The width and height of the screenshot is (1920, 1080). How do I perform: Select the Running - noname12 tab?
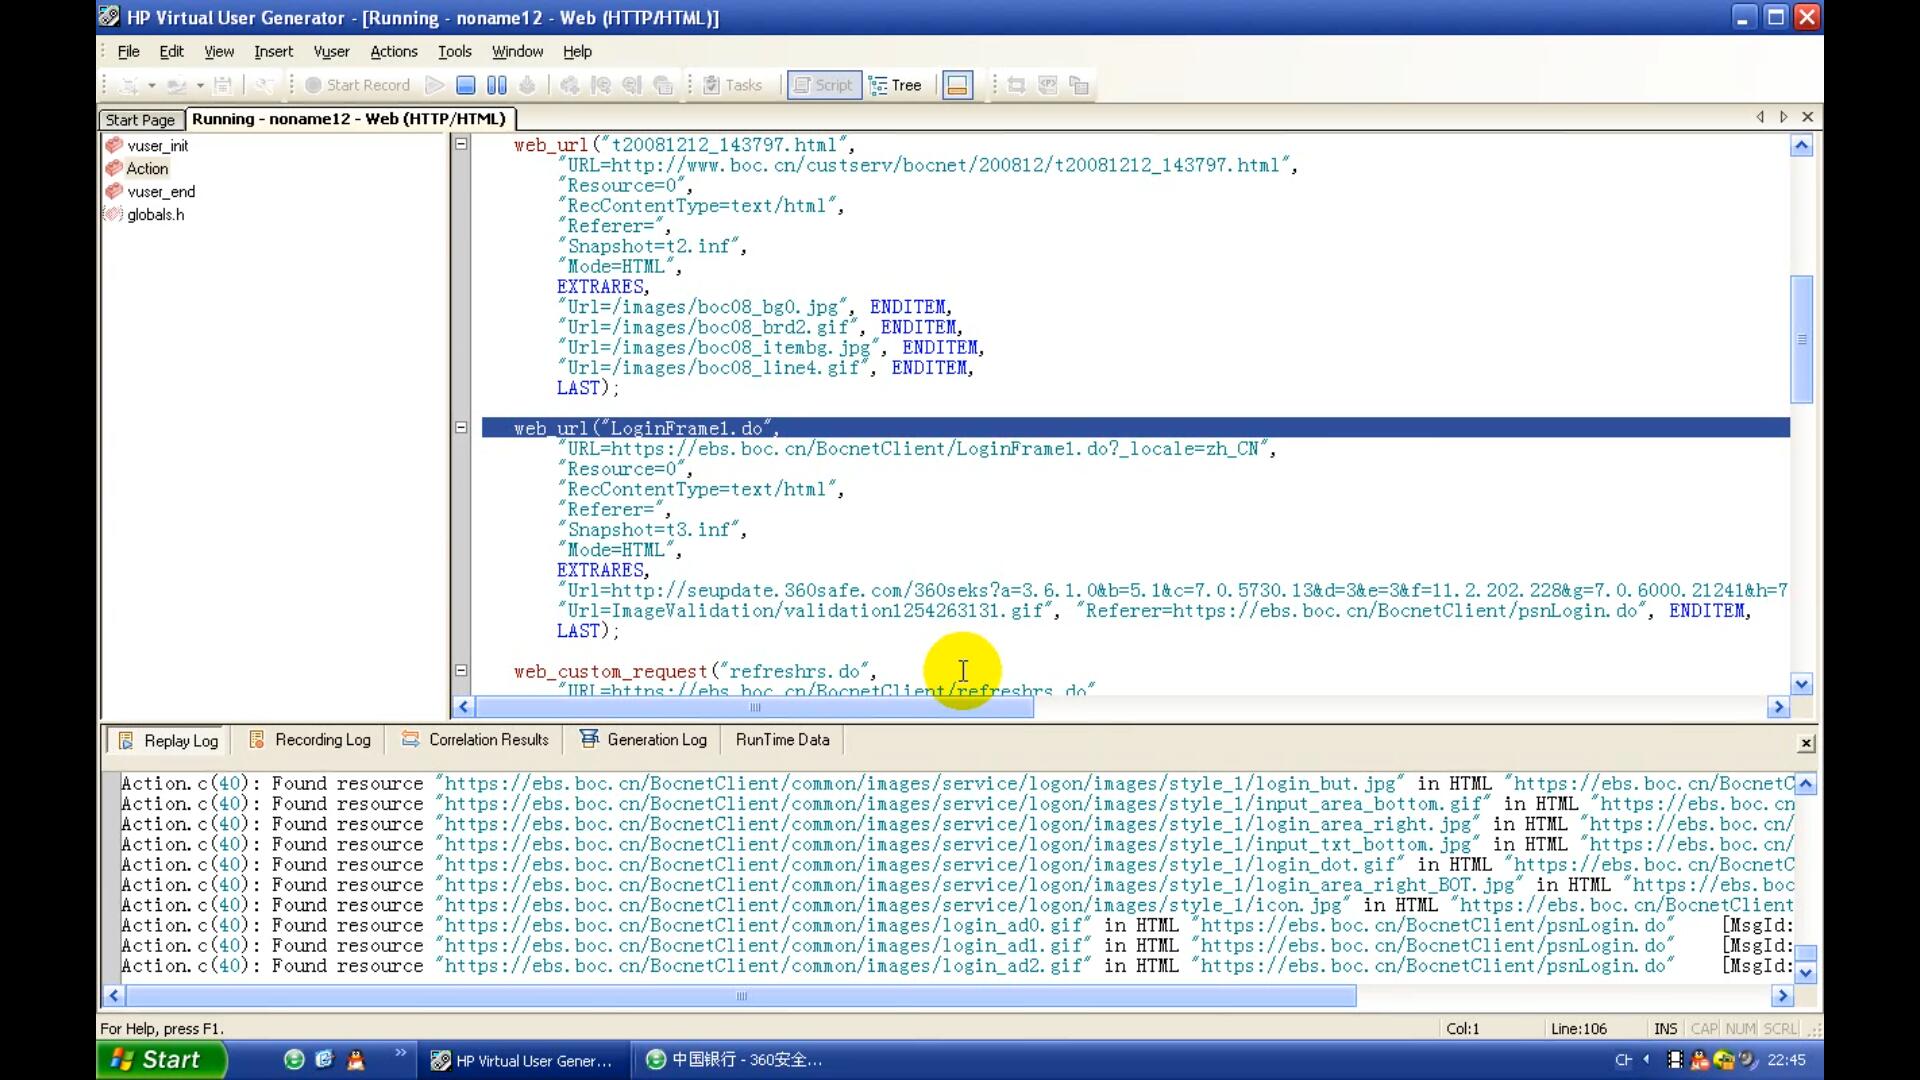pyautogui.click(x=349, y=118)
